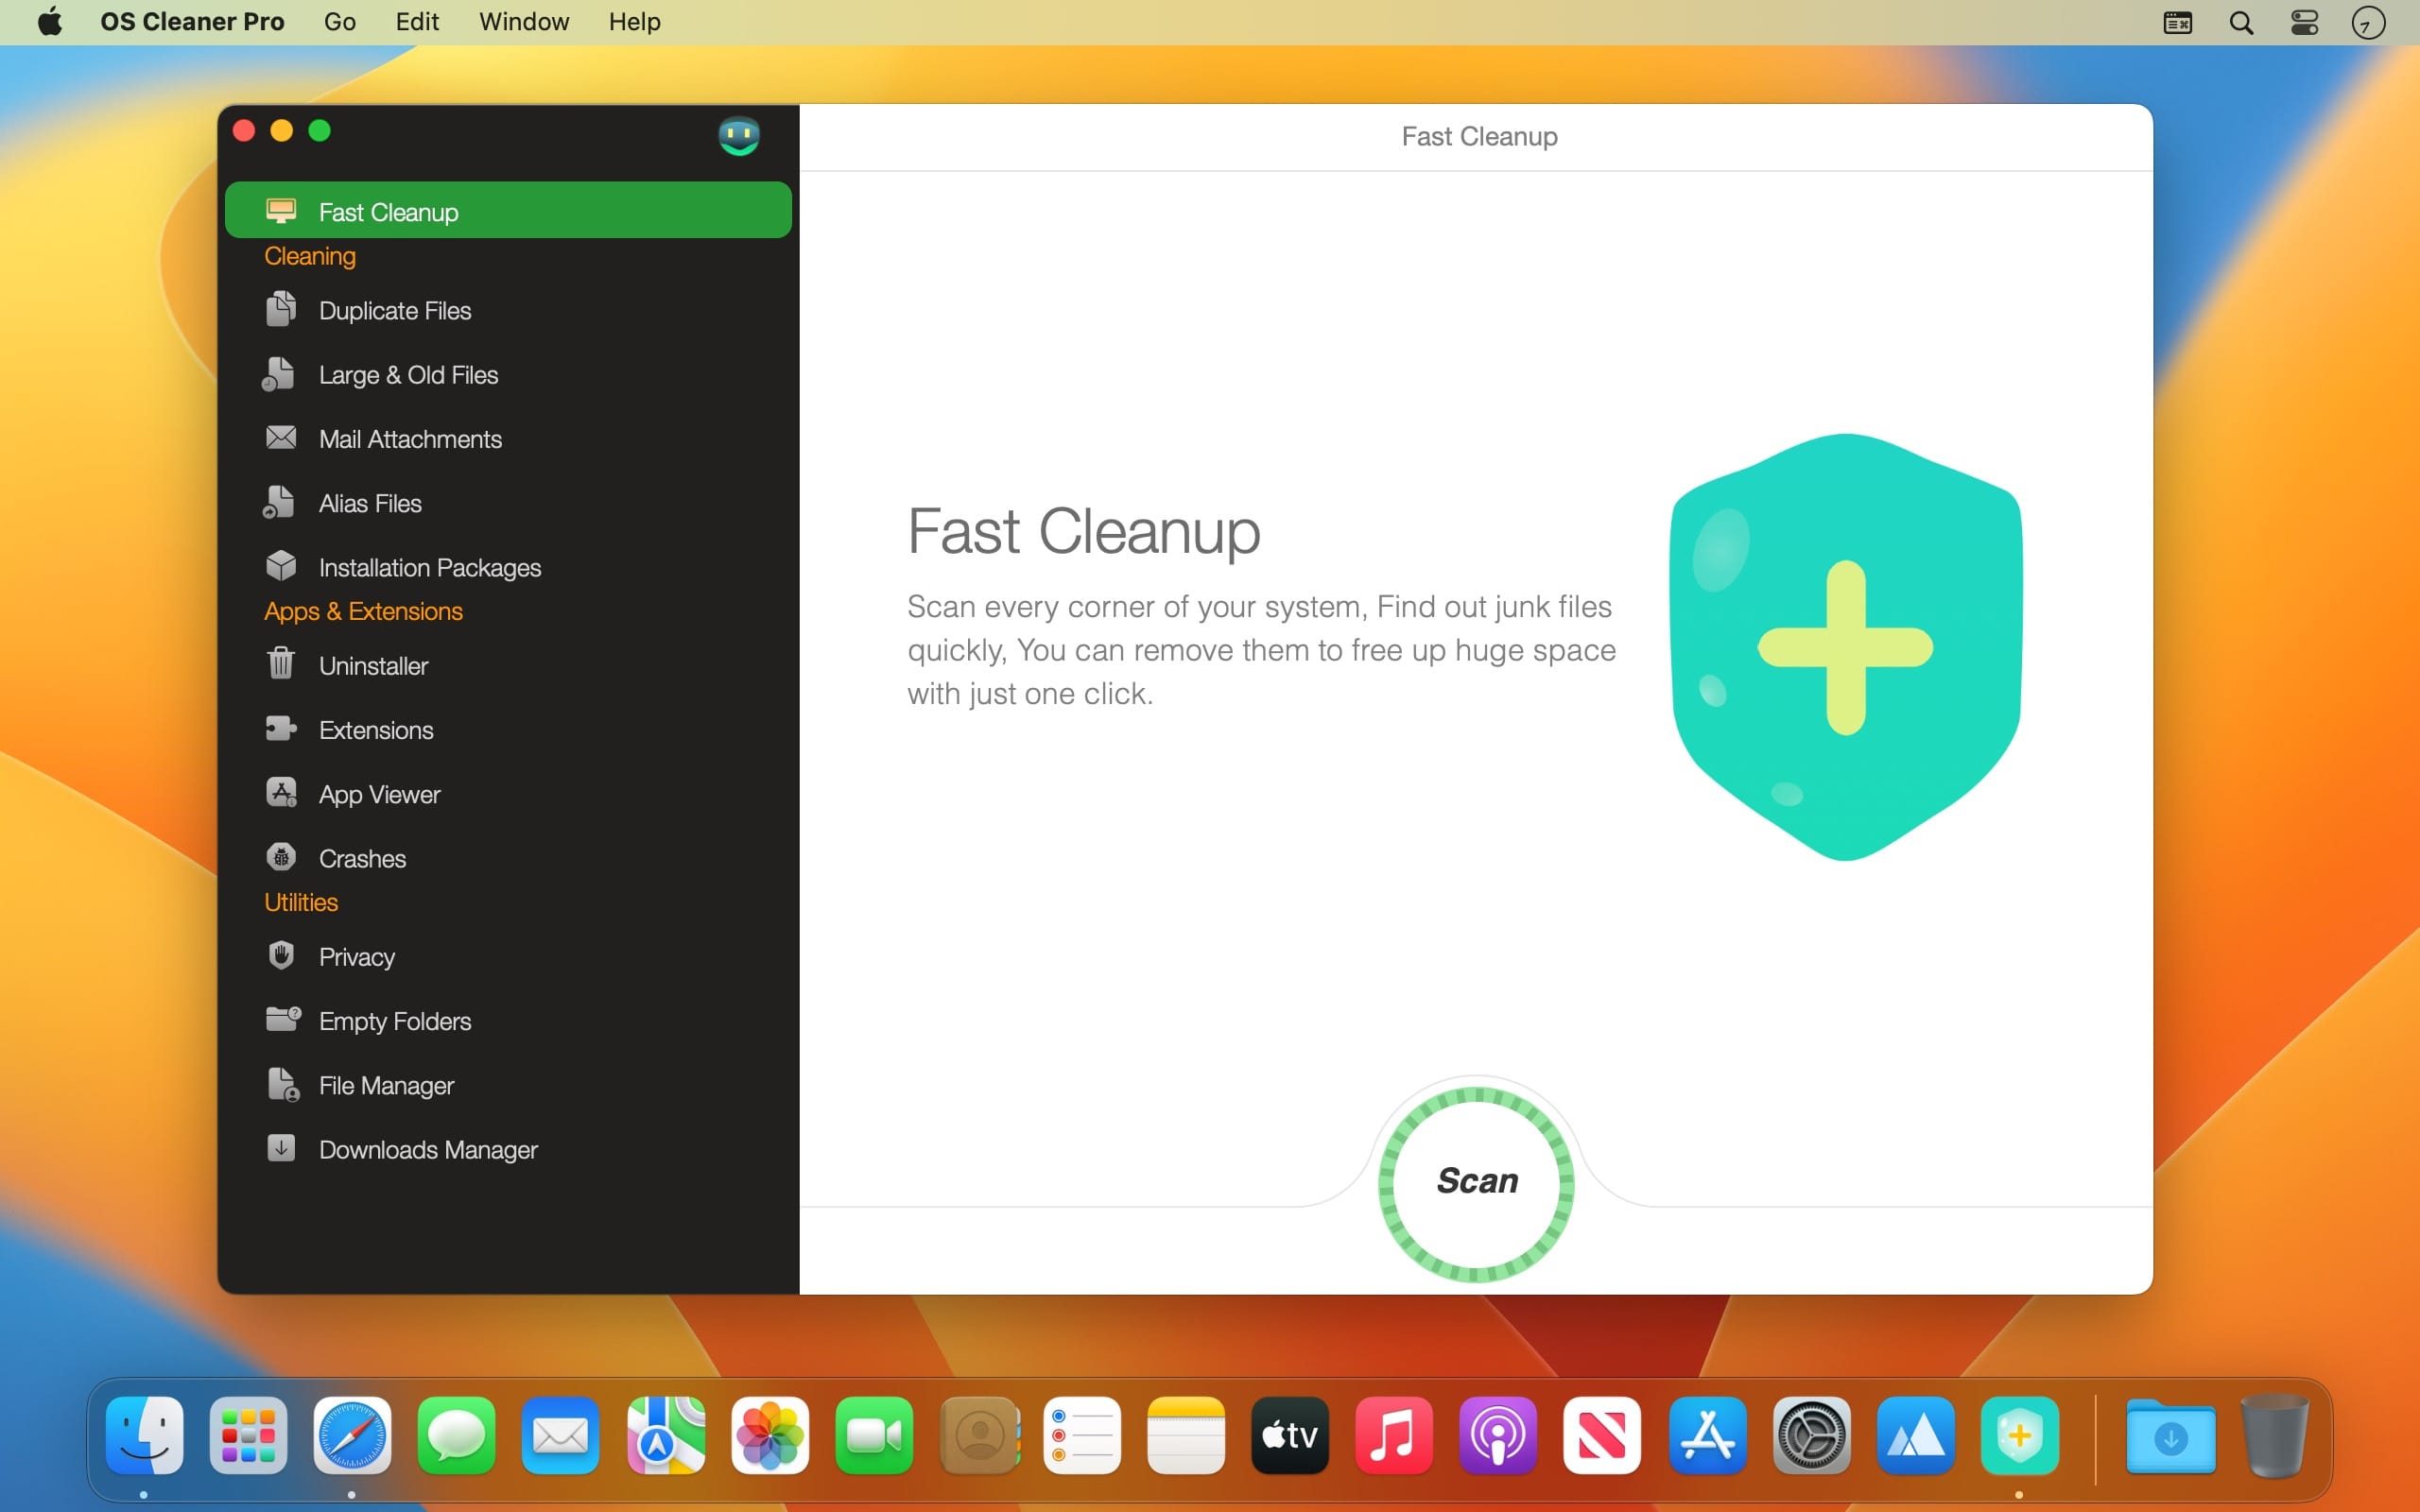Screen dimensions: 2420x1512
Task: Select Downloads Manager in sidebar
Action: (427, 1149)
